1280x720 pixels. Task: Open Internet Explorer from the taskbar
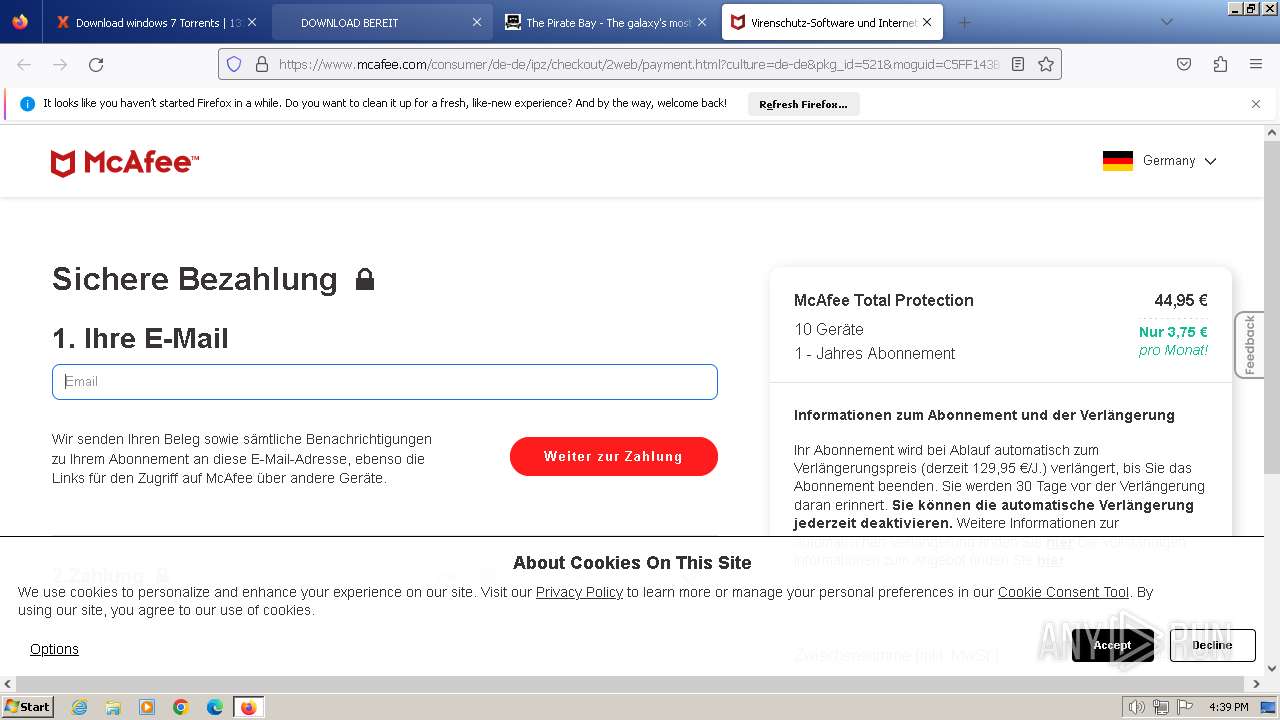pyautogui.click(x=79, y=707)
